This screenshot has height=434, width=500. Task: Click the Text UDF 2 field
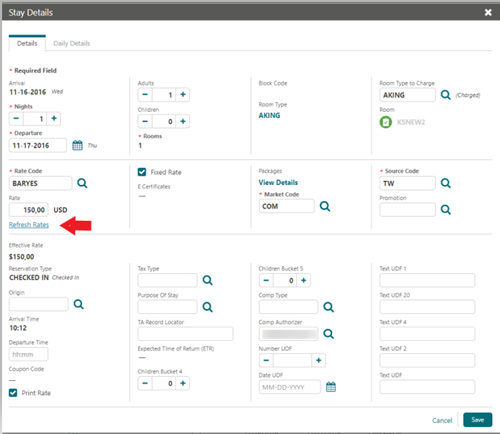[427, 360]
